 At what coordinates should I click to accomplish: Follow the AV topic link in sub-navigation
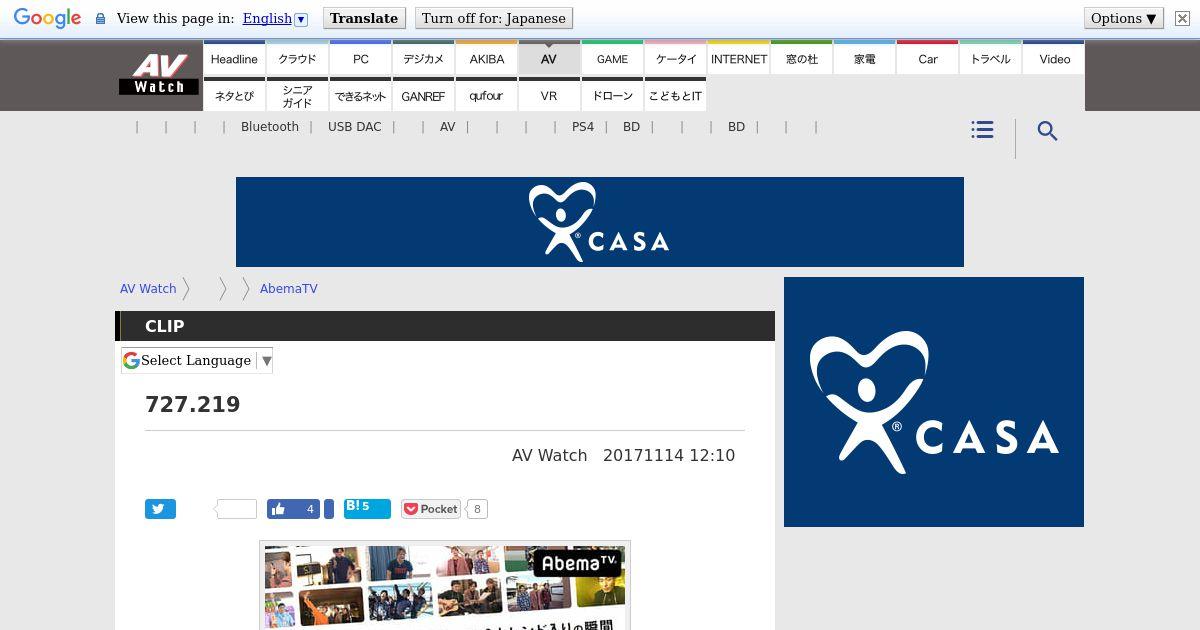coord(447,127)
